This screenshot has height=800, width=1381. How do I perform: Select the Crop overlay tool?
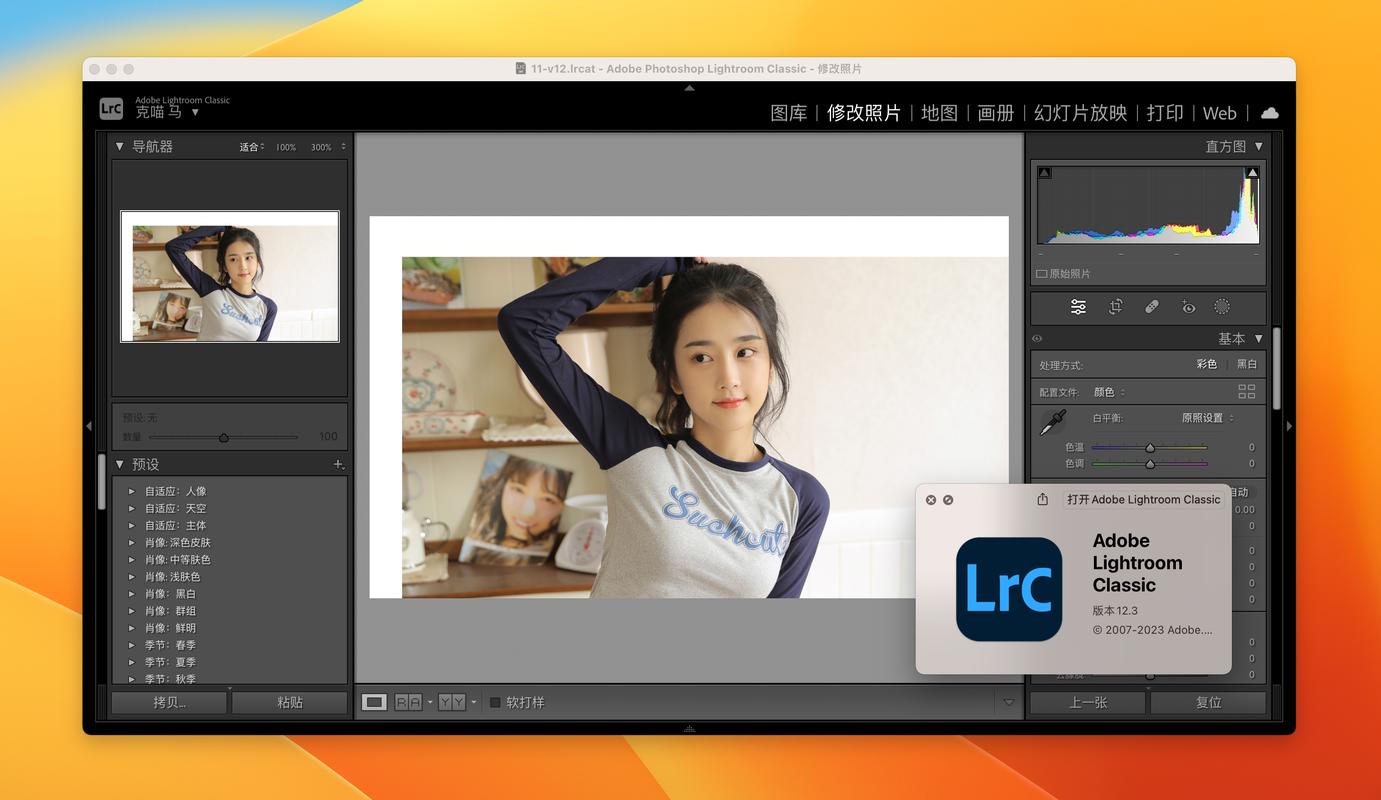[1115, 307]
